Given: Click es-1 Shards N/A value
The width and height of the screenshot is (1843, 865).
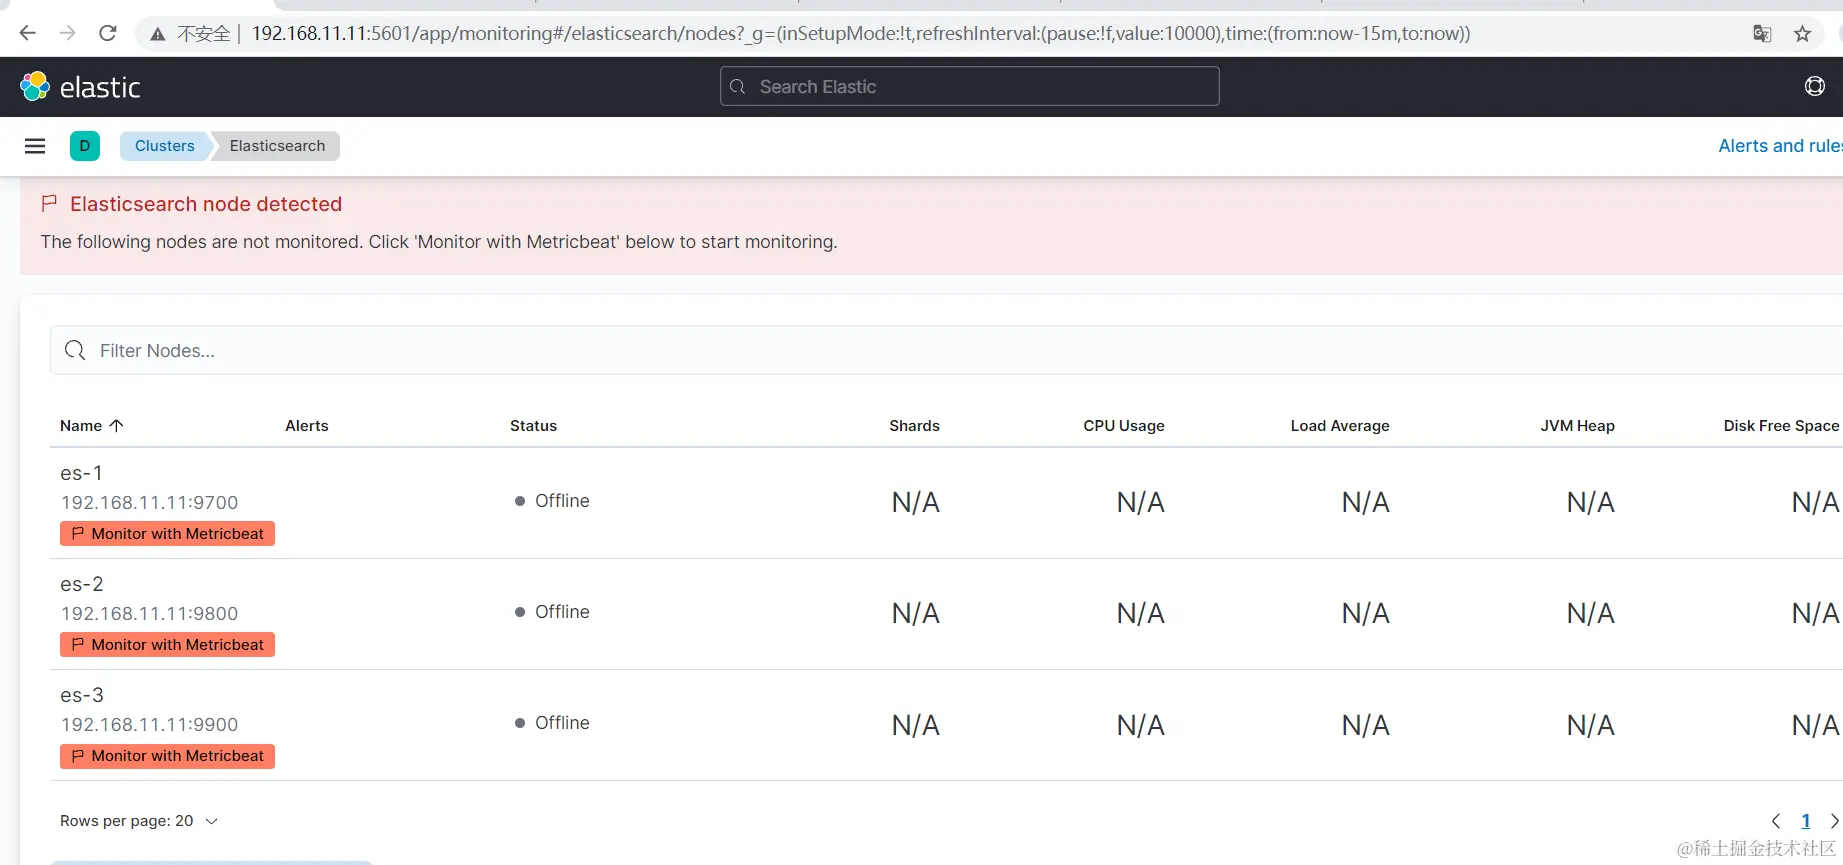Looking at the screenshot, I should click(916, 503).
